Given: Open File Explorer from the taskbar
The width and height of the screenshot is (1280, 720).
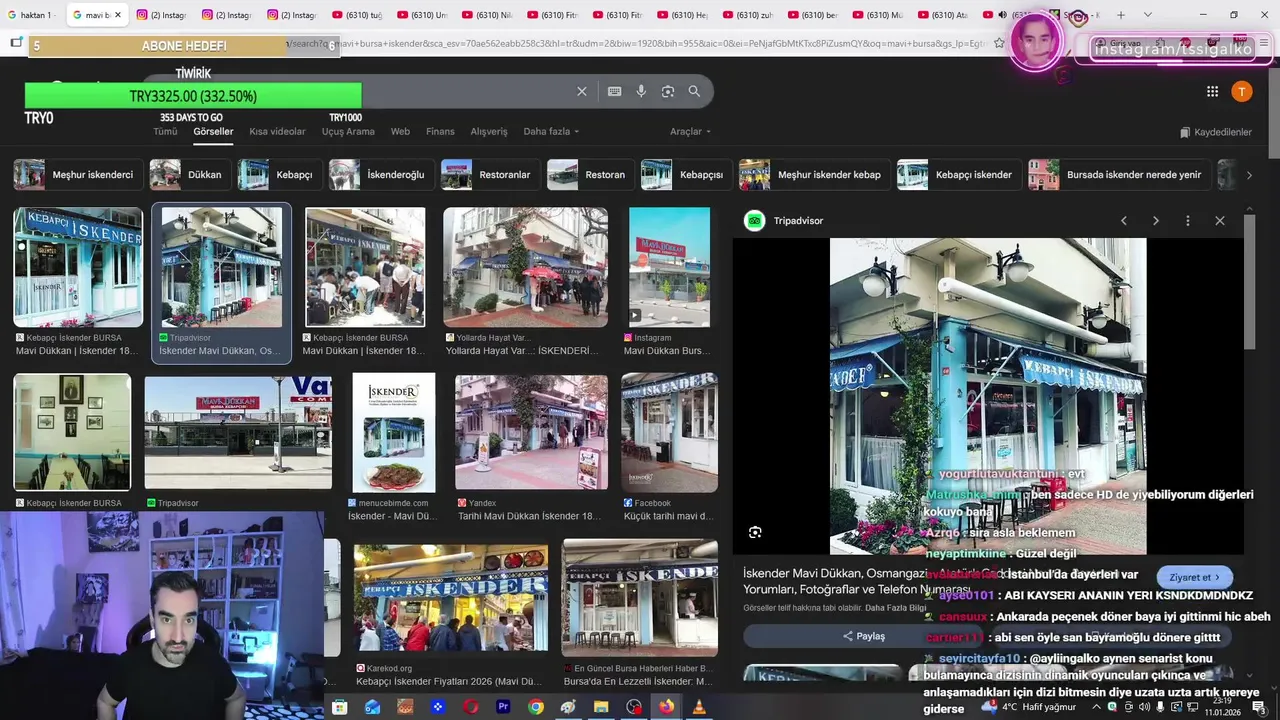Looking at the screenshot, I should point(601,707).
